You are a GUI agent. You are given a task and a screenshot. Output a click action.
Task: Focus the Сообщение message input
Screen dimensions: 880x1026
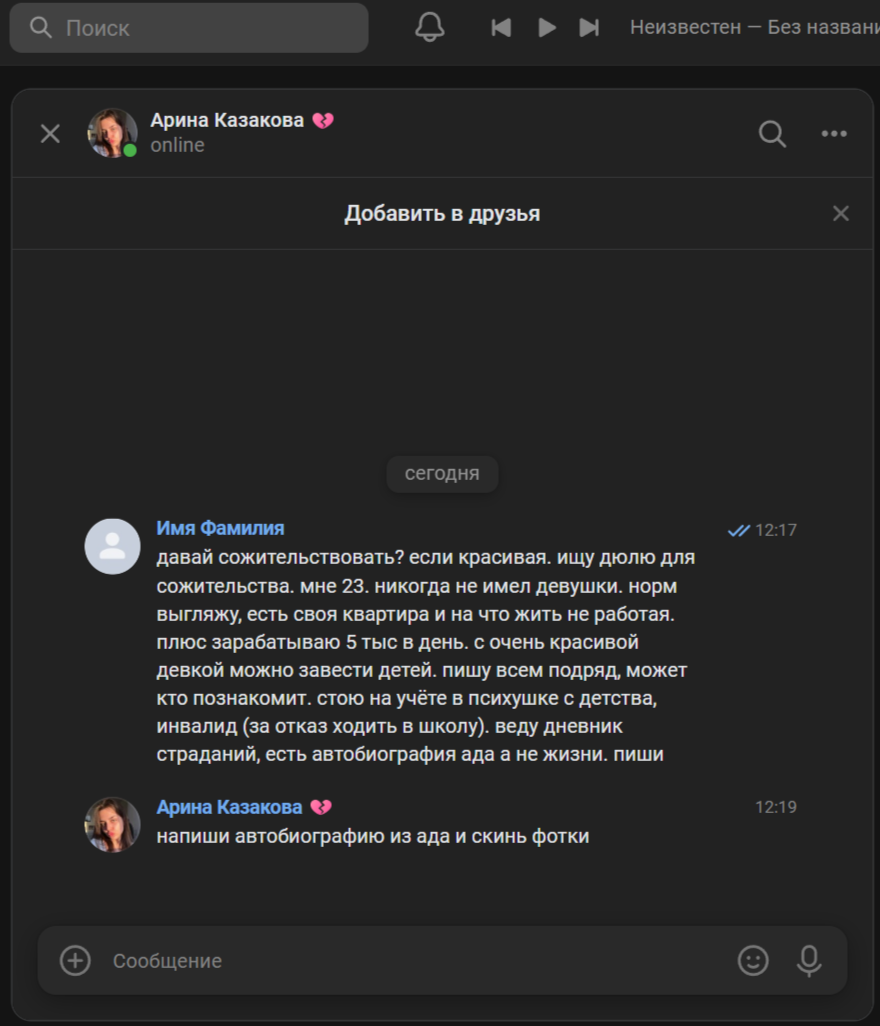410,961
